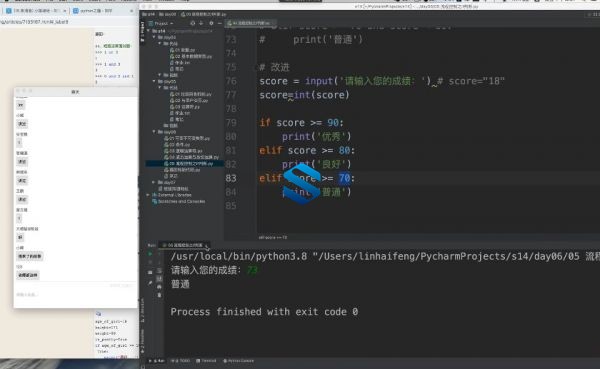This screenshot has height=369, width=600.
Task: Expand the day07 folder
Action: coord(154,182)
